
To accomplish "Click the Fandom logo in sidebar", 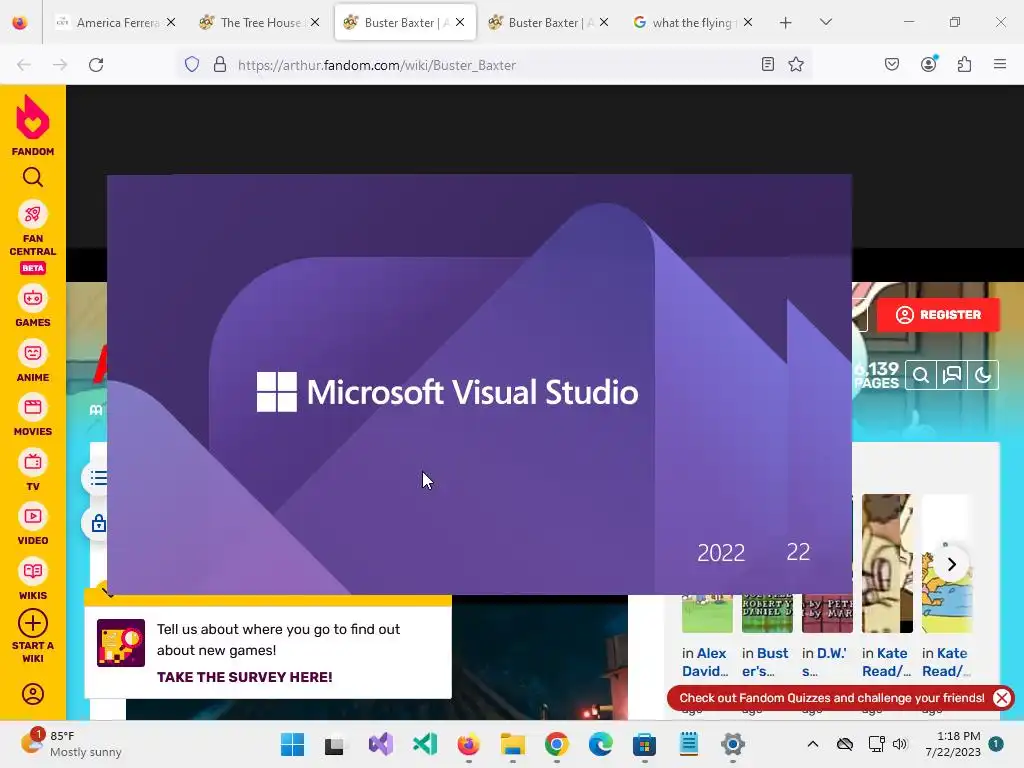I will pos(33,125).
